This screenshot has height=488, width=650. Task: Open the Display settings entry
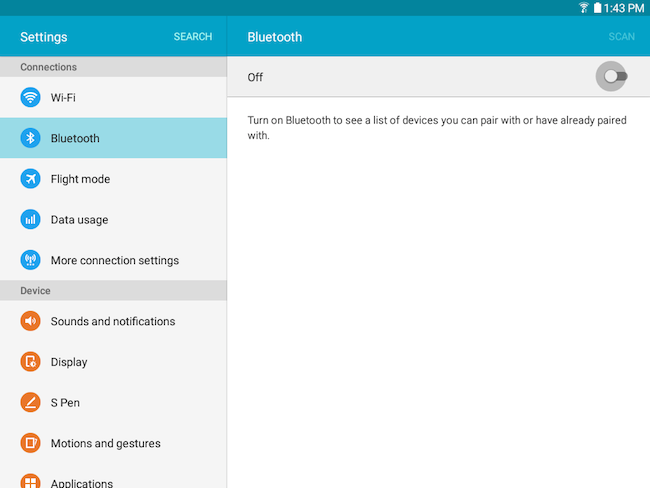[x=113, y=362]
